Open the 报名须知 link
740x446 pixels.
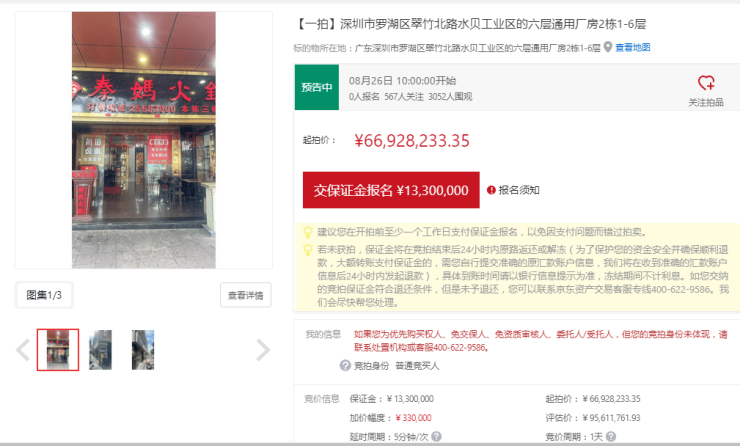(x=519, y=190)
